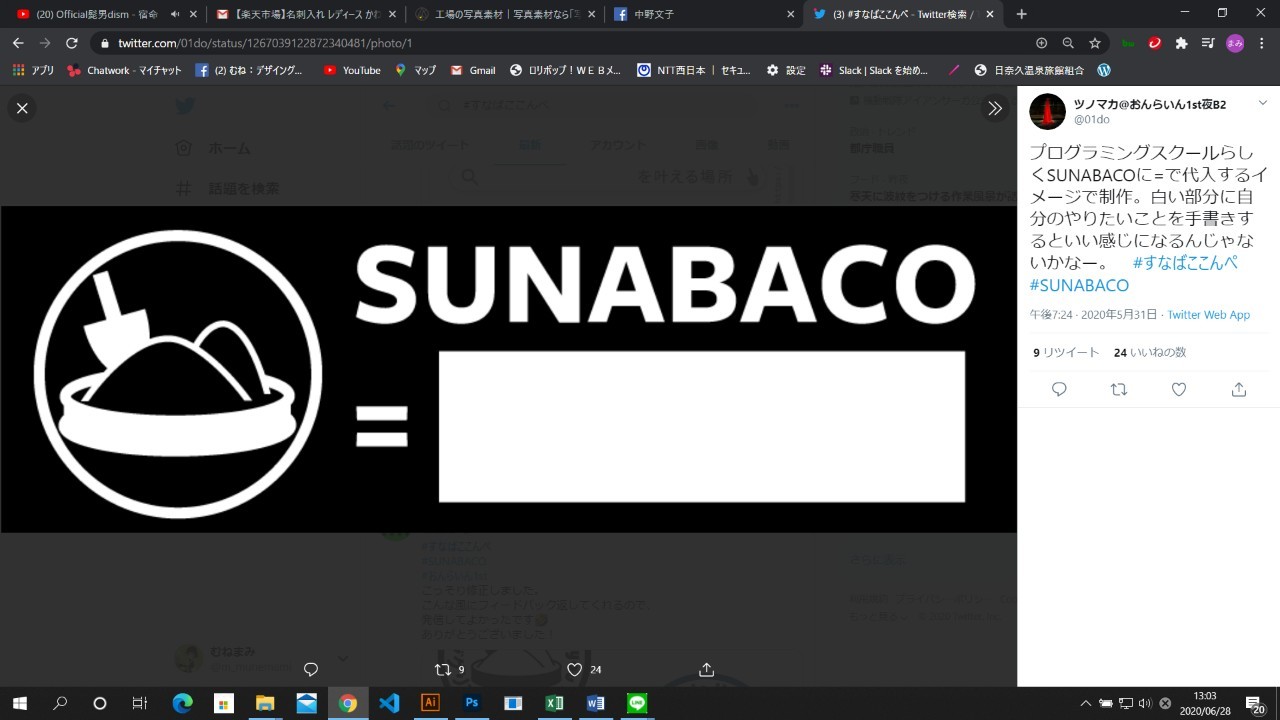
Task: Collapse the tweet sidebar using the double-chevron icon
Action: coord(994,108)
